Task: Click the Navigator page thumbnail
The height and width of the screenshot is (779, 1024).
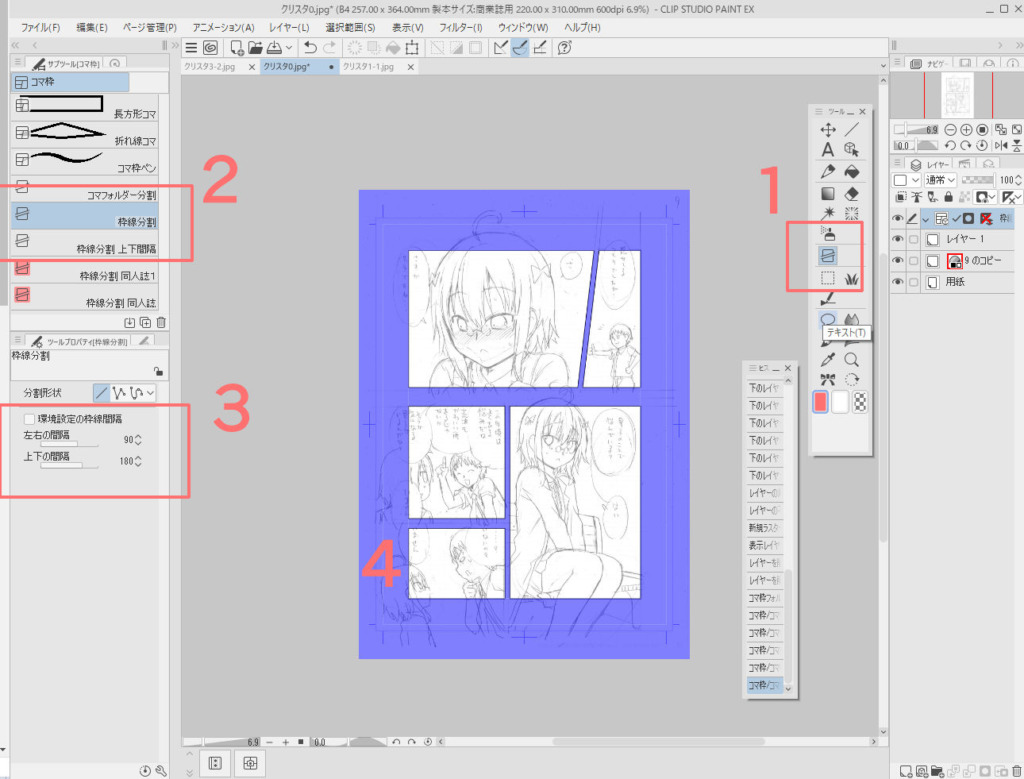Action: pyautogui.click(x=957, y=95)
